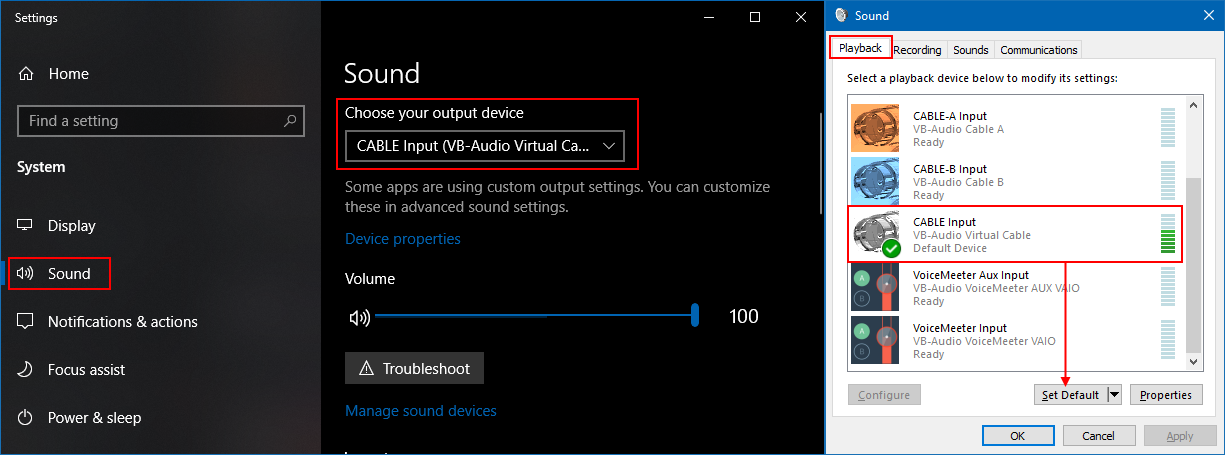Image resolution: width=1225 pixels, height=455 pixels.
Task: Open Manage sound devices link
Action: point(421,411)
